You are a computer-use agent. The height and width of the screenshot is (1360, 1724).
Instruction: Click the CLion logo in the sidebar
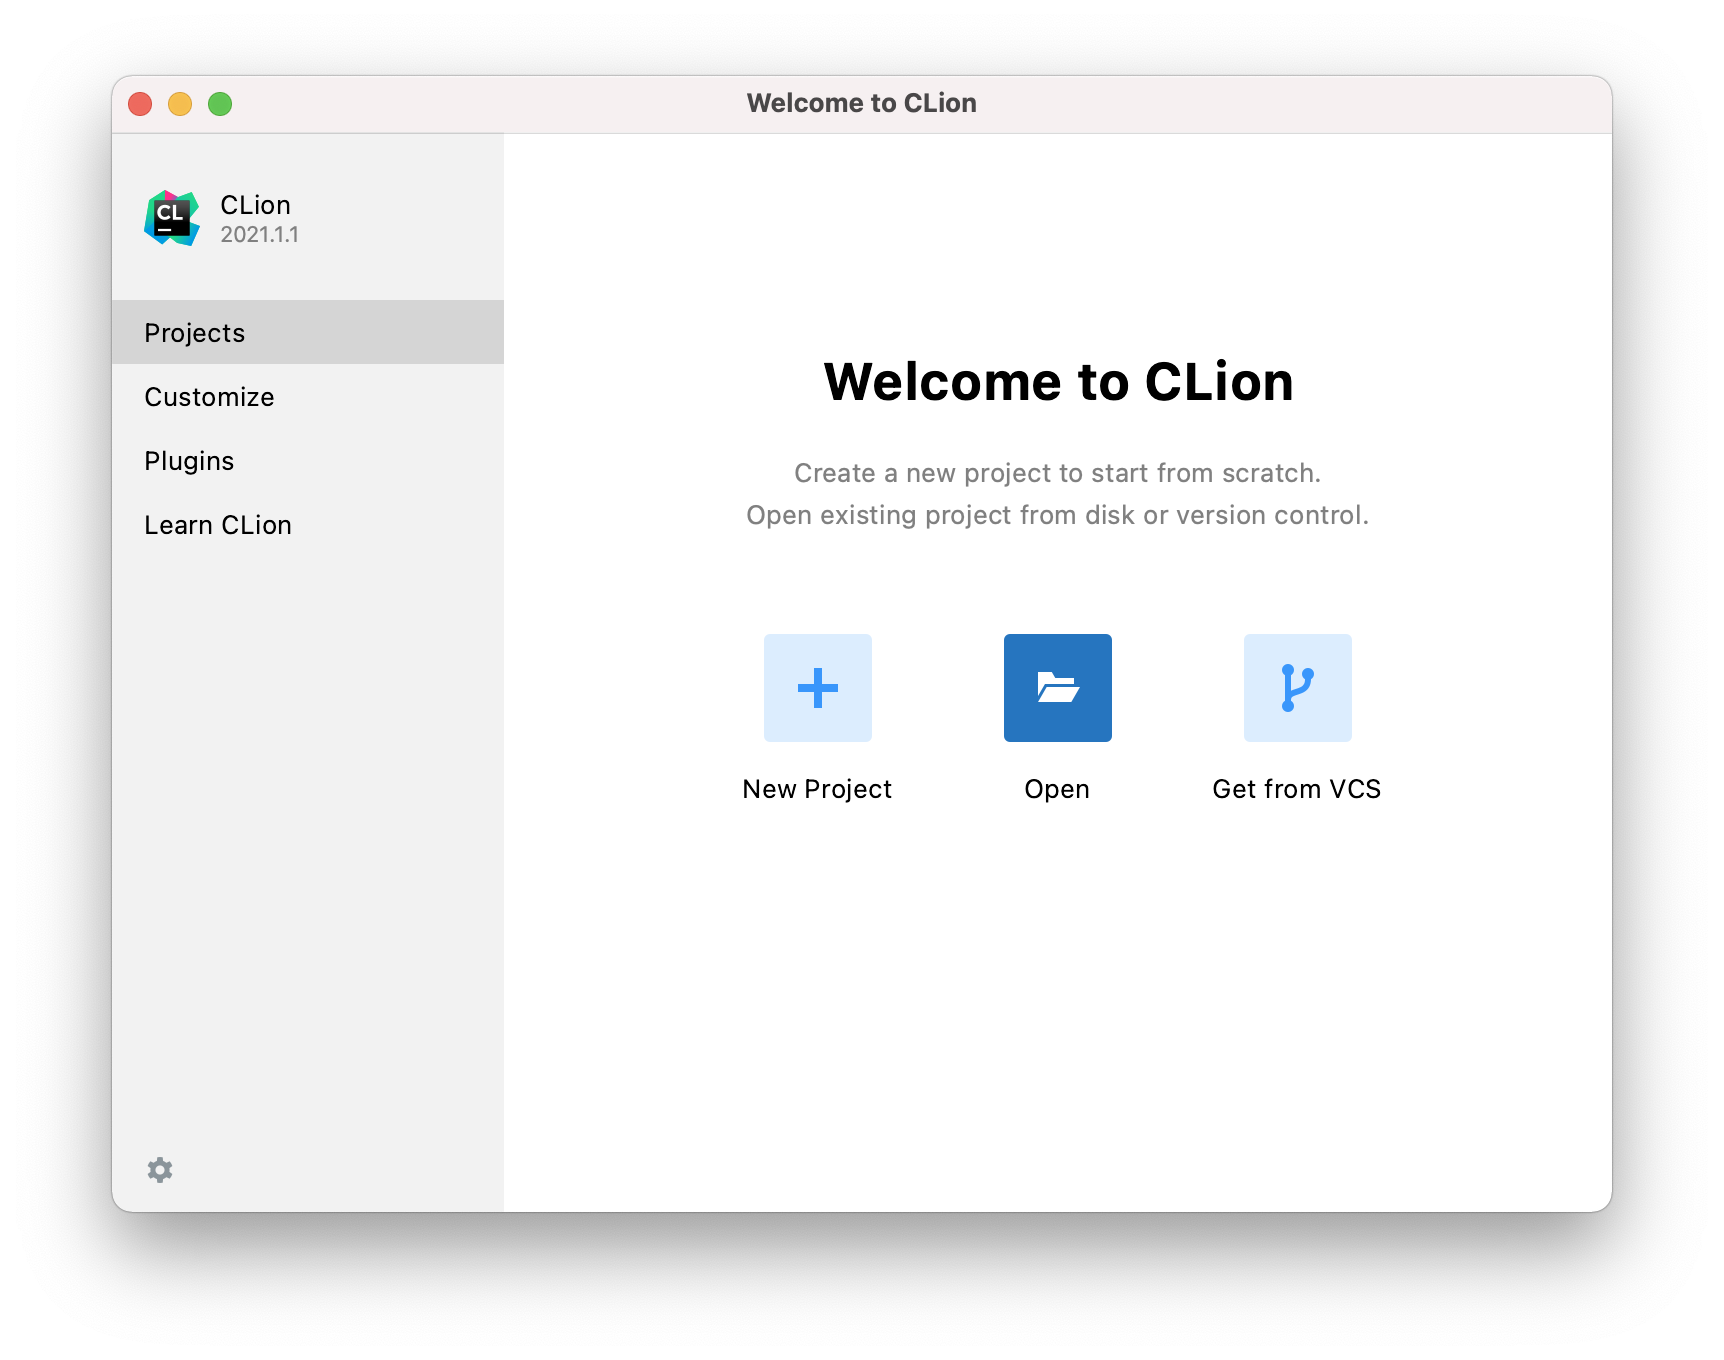point(172,218)
